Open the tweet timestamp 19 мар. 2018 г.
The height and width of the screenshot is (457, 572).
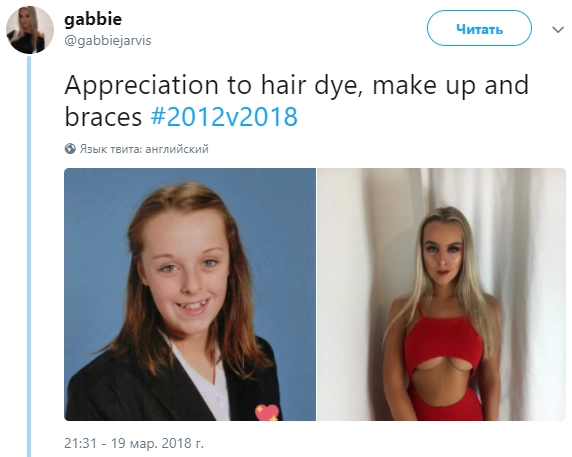[157, 444]
